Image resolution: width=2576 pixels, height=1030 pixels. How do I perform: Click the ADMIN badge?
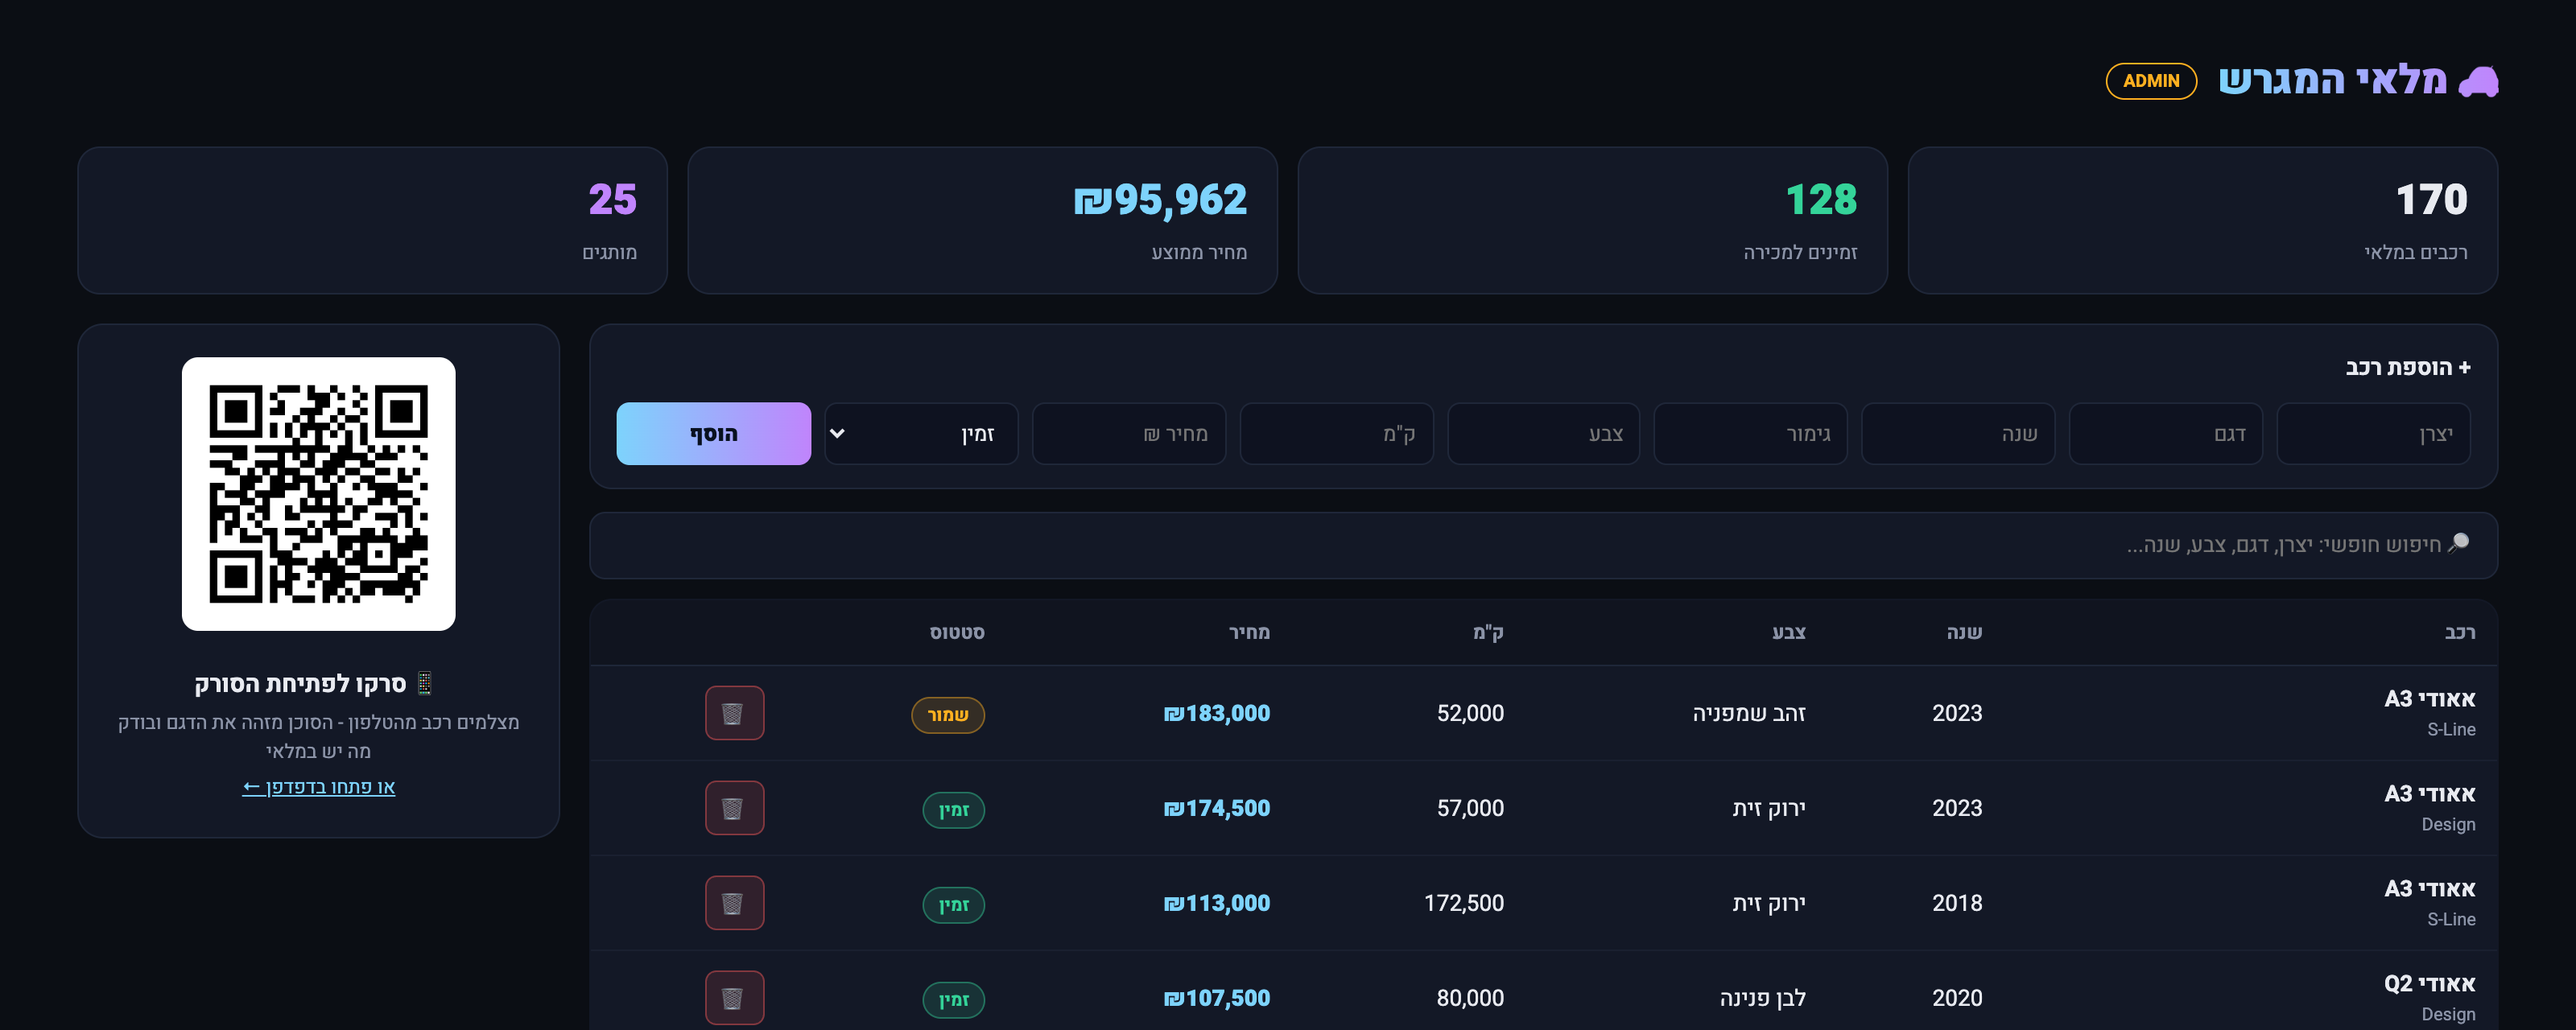click(2151, 81)
